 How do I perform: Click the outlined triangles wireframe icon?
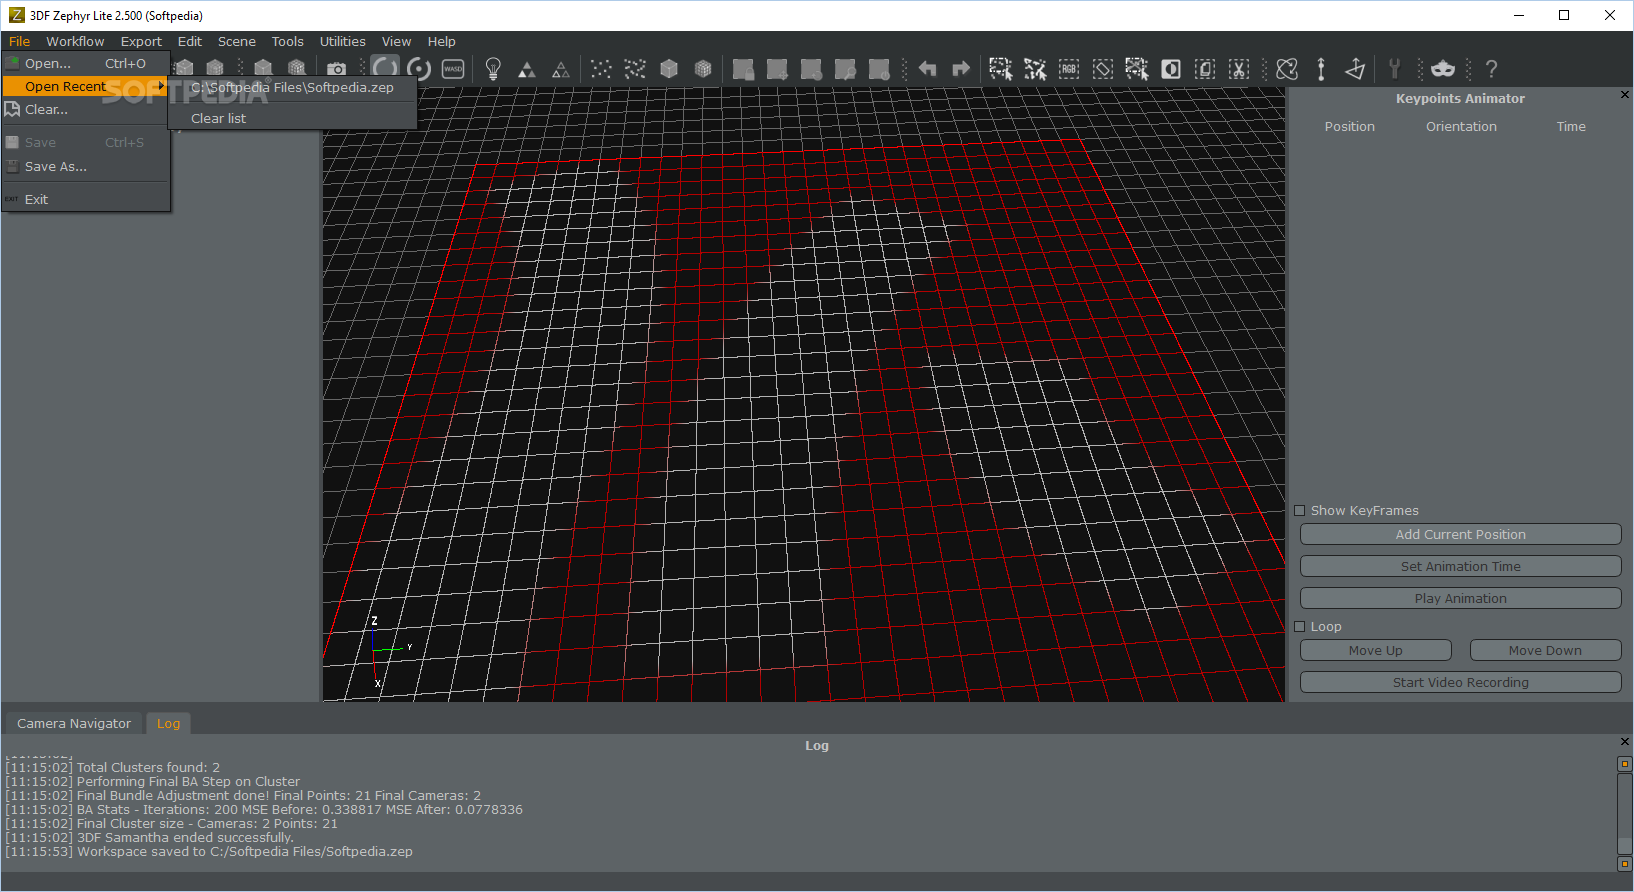tap(561, 69)
